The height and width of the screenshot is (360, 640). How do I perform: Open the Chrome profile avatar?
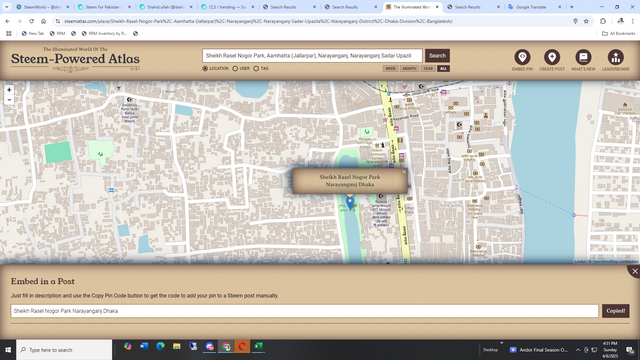coord(620,21)
